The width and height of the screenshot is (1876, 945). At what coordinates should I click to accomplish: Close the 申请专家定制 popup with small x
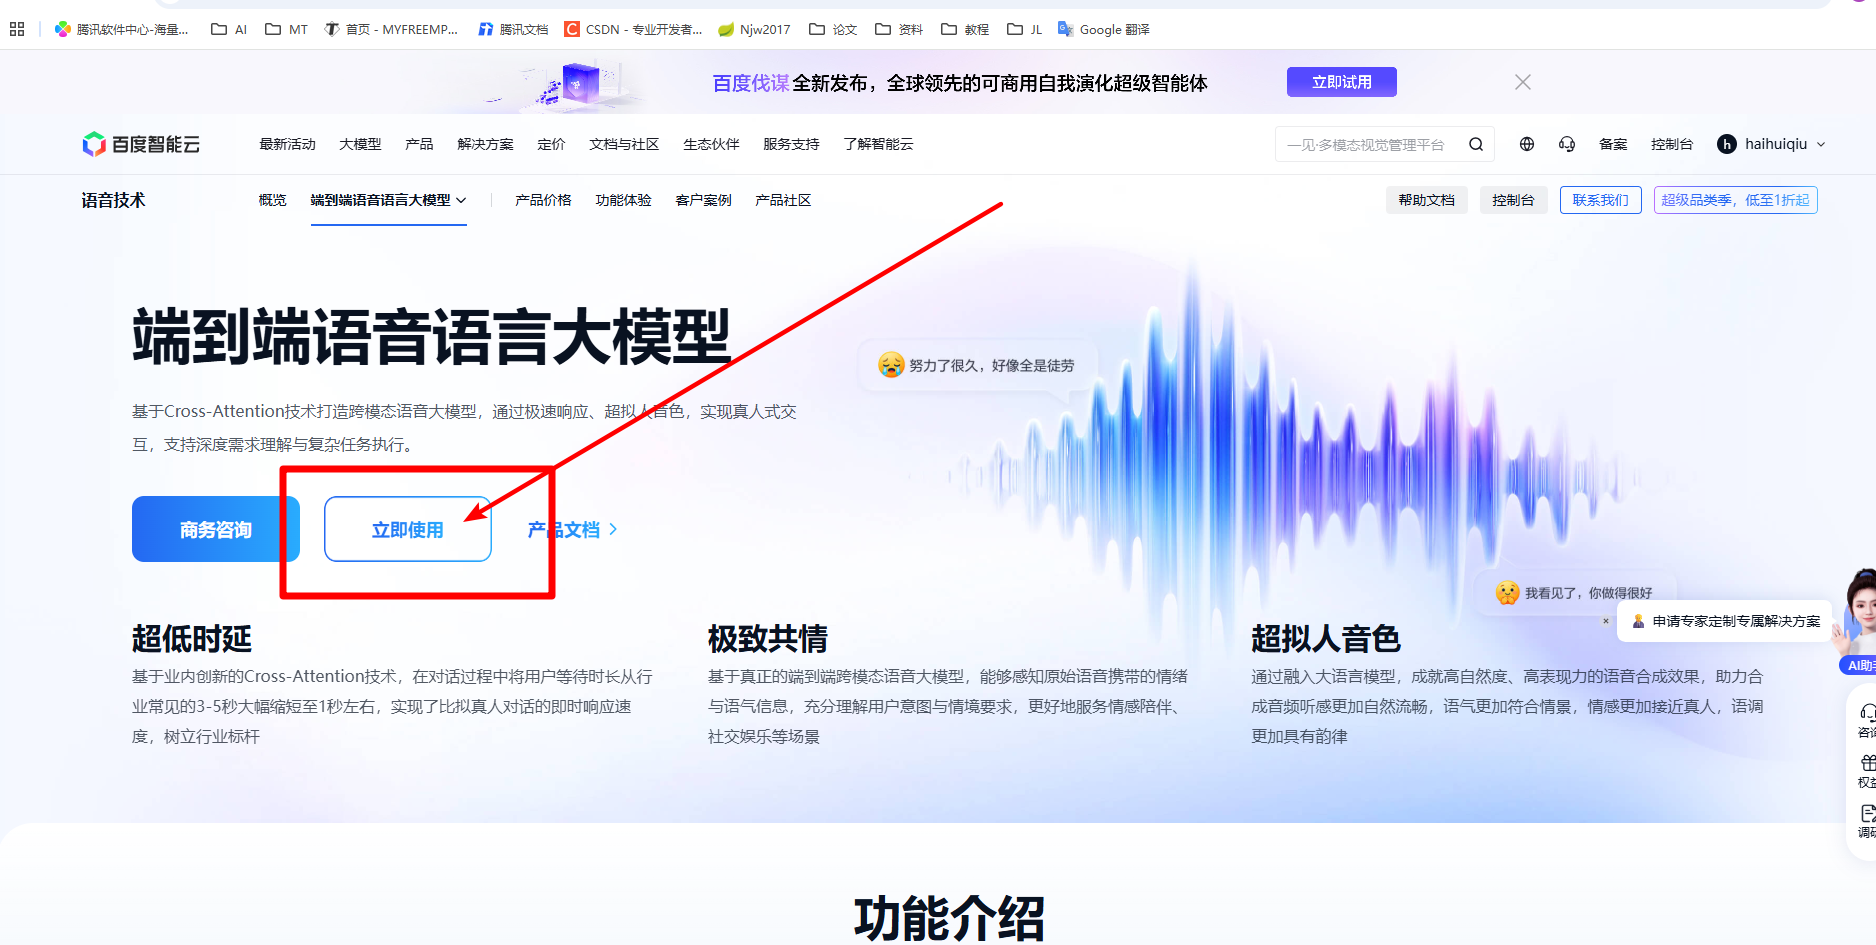click(x=1606, y=621)
